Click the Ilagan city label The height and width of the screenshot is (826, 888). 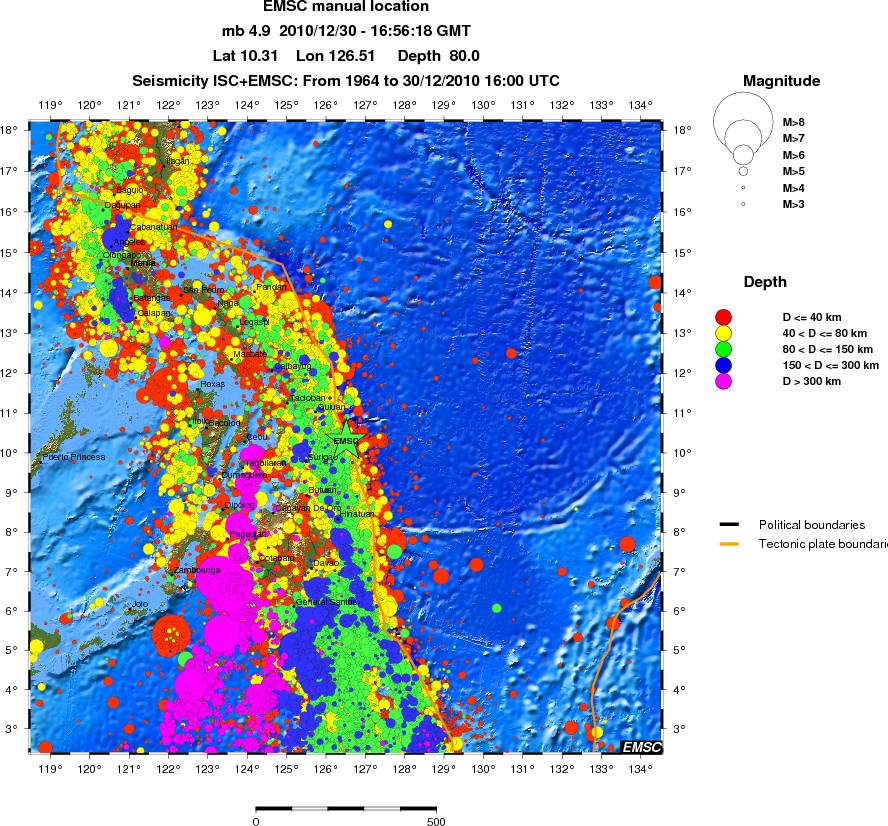pos(177,161)
